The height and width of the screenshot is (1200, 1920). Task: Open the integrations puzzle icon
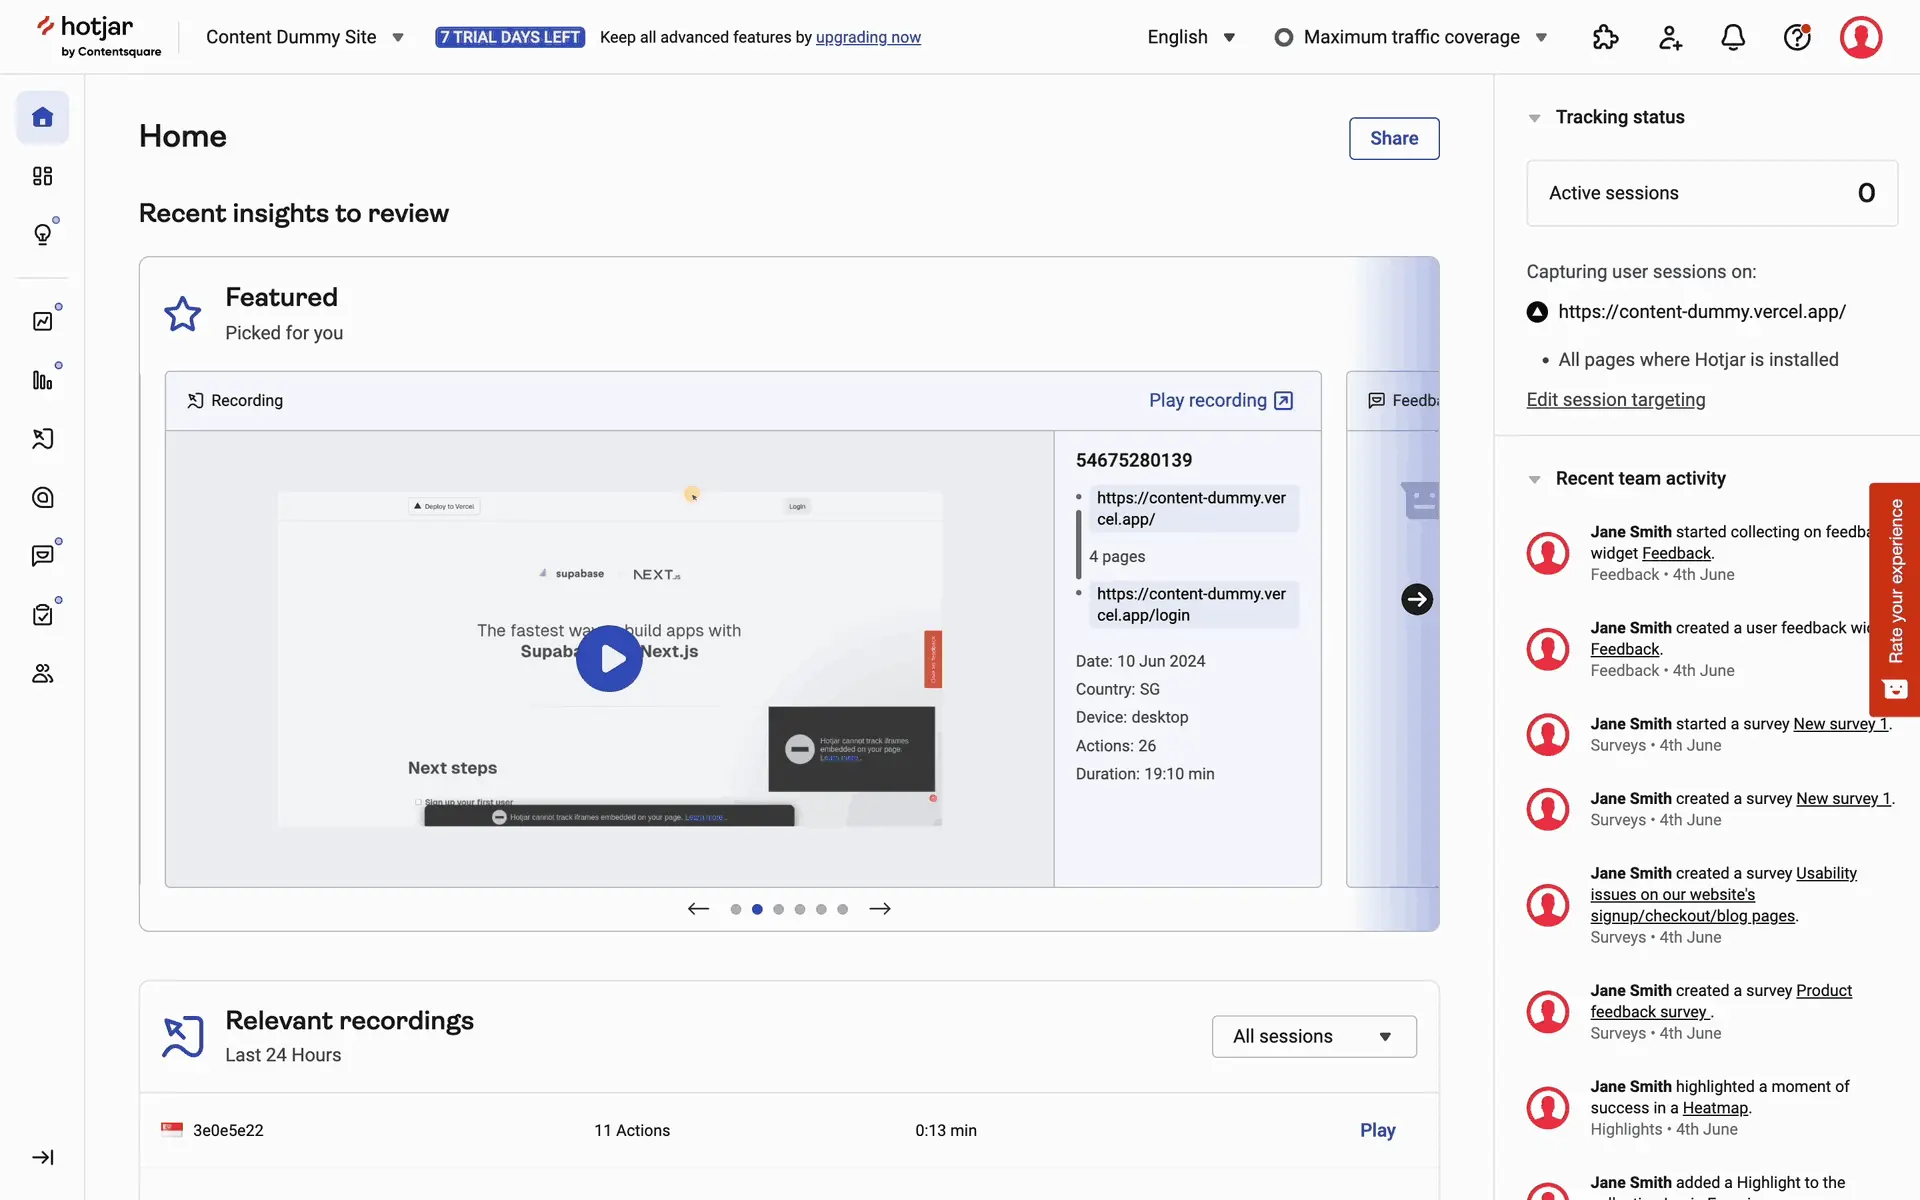[1605, 38]
